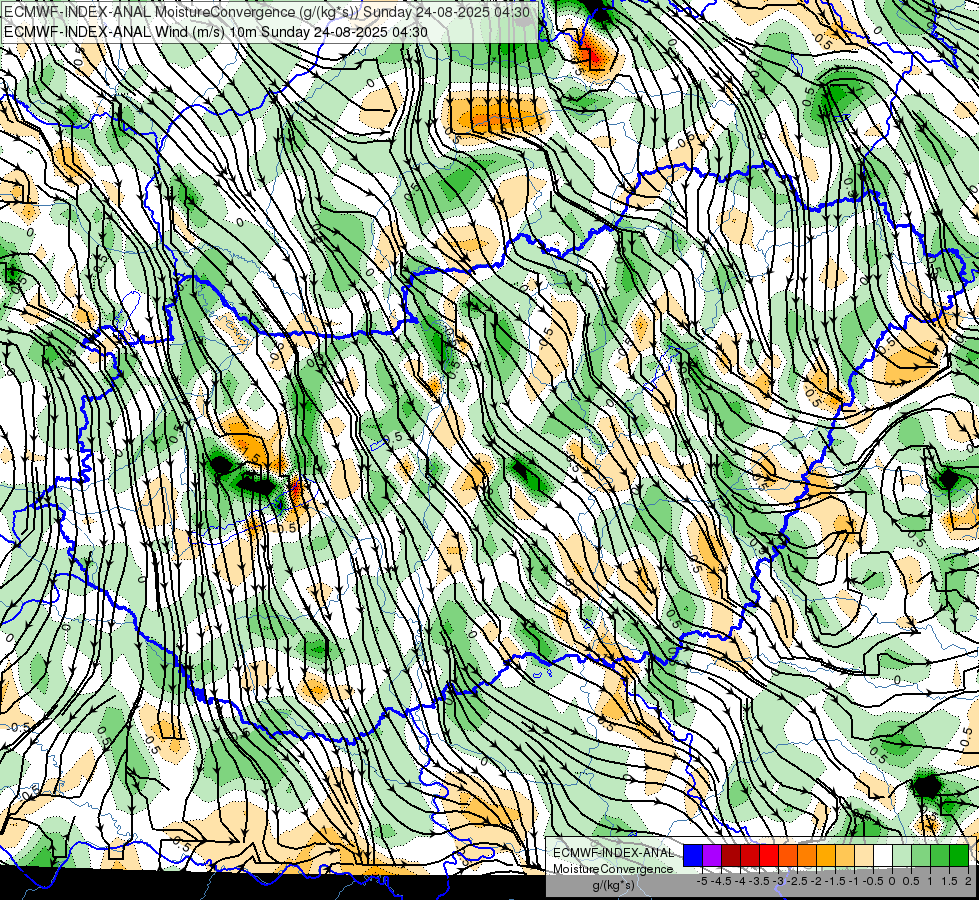The width and height of the screenshot is (979, 900).
Task: Click 'MoistureConvergence' label in the legend box
Action: click(613, 869)
